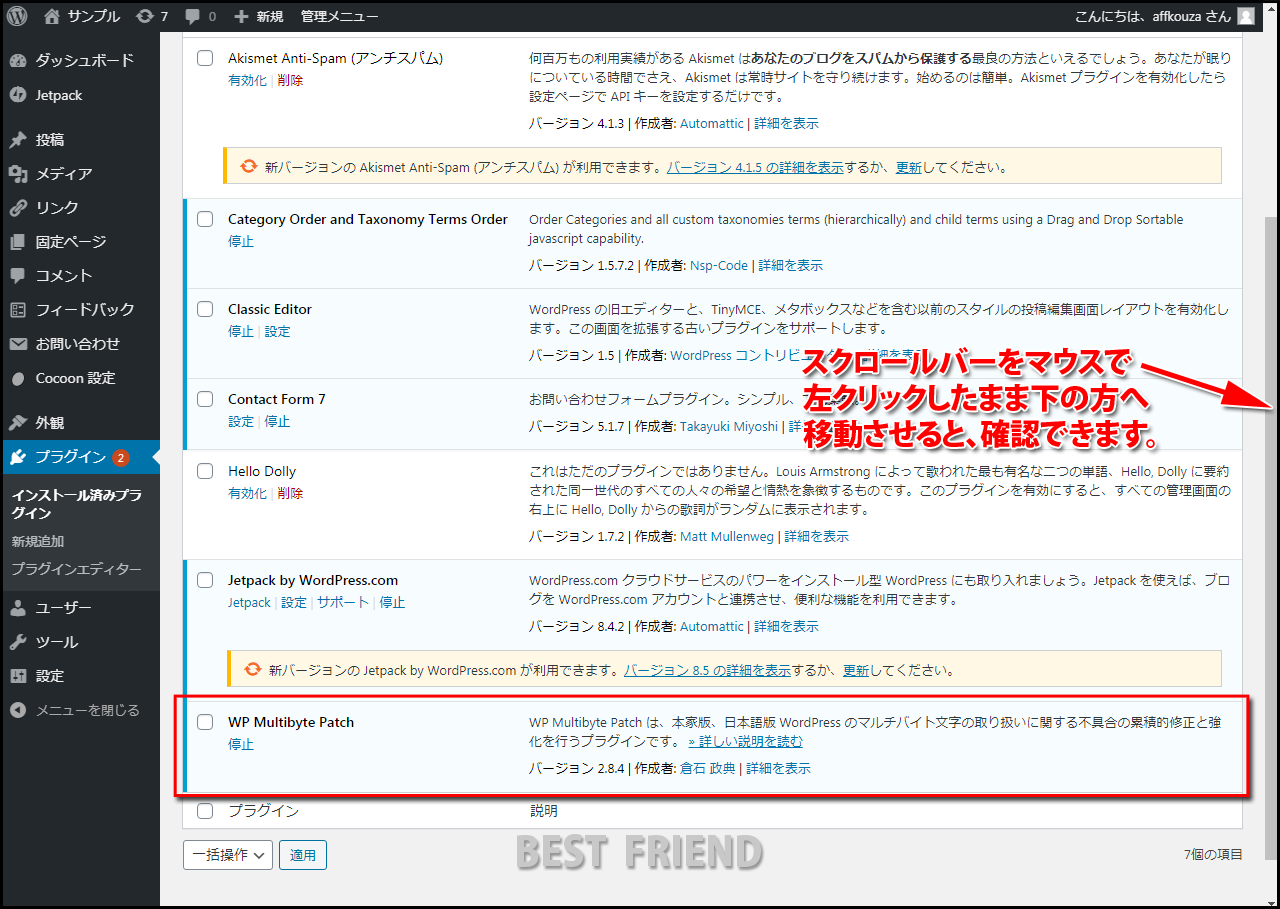Open the 一括操作 bulk actions dropdown
Image resolution: width=1280 pixels, height=909 pixels.
(227, 855)
